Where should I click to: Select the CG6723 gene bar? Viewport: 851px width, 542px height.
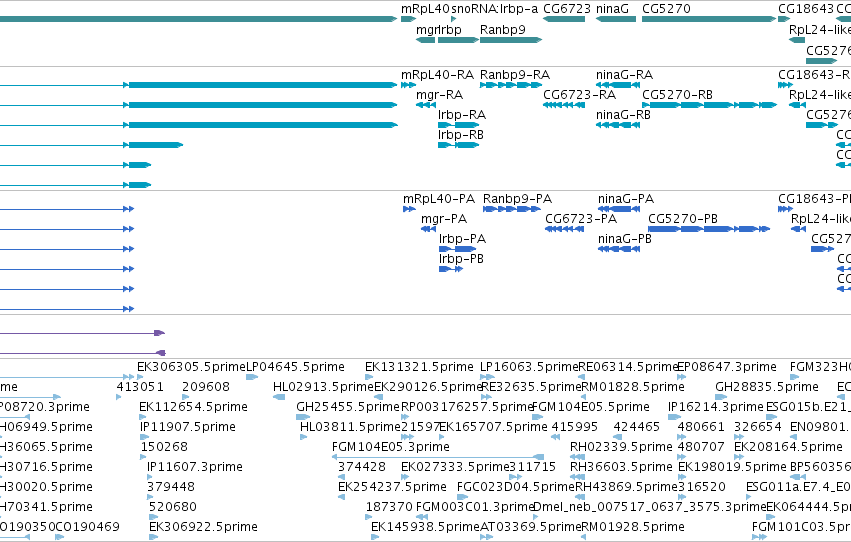564,19
